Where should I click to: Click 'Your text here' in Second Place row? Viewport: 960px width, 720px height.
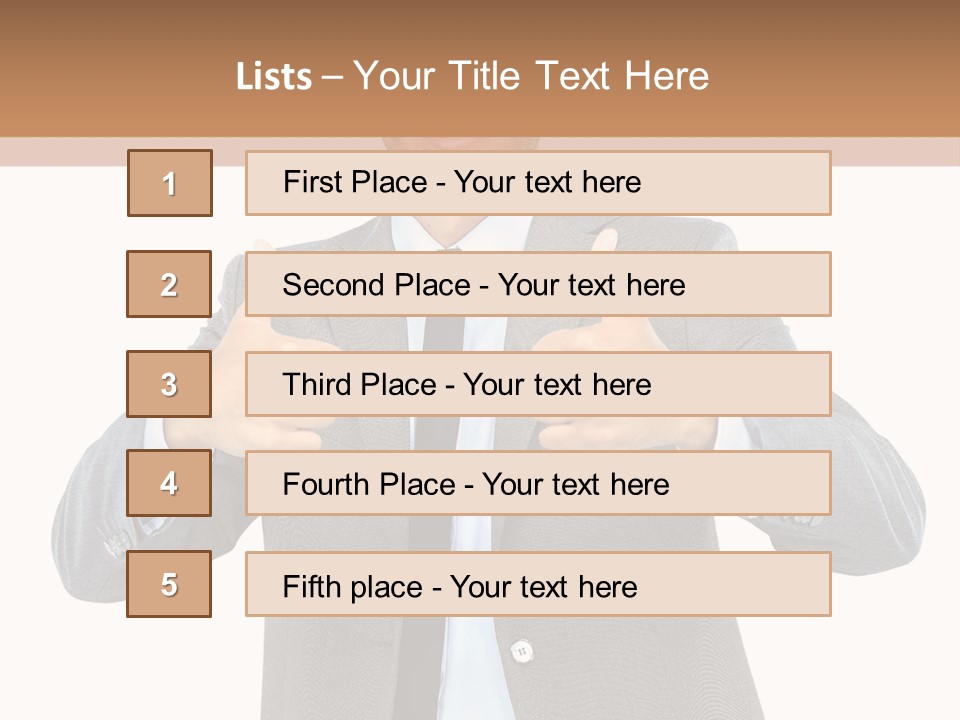pos(591,285)
